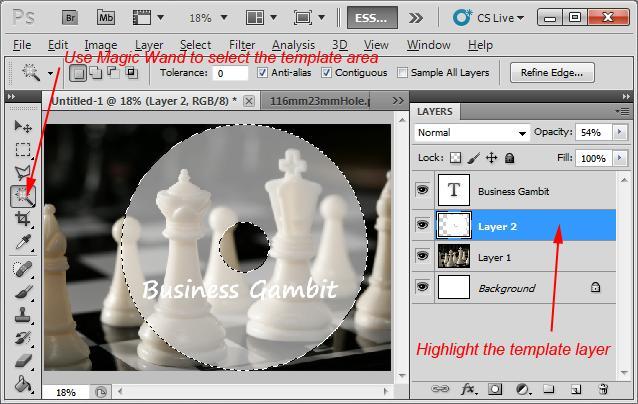The width and height of the screenshot is (638, 404).
Task: Hide Layer 2 with its eye icon
Action: pos(422,225)
